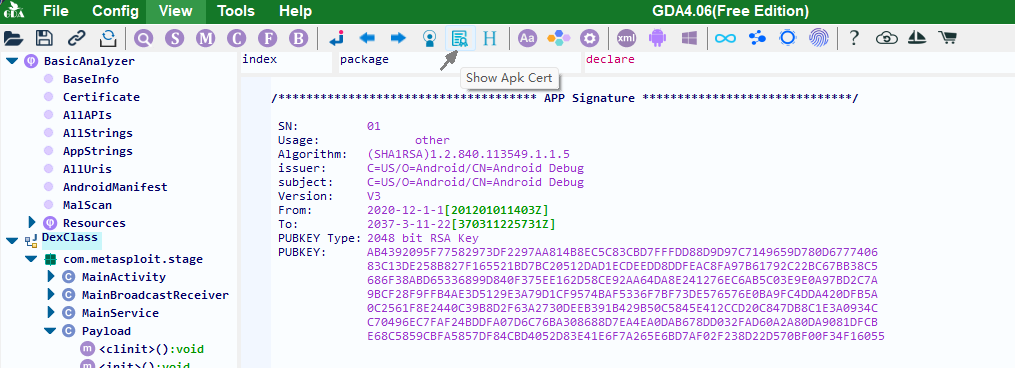
Task: Select AndroidManifest in the tree
Action: coord(115,187)
